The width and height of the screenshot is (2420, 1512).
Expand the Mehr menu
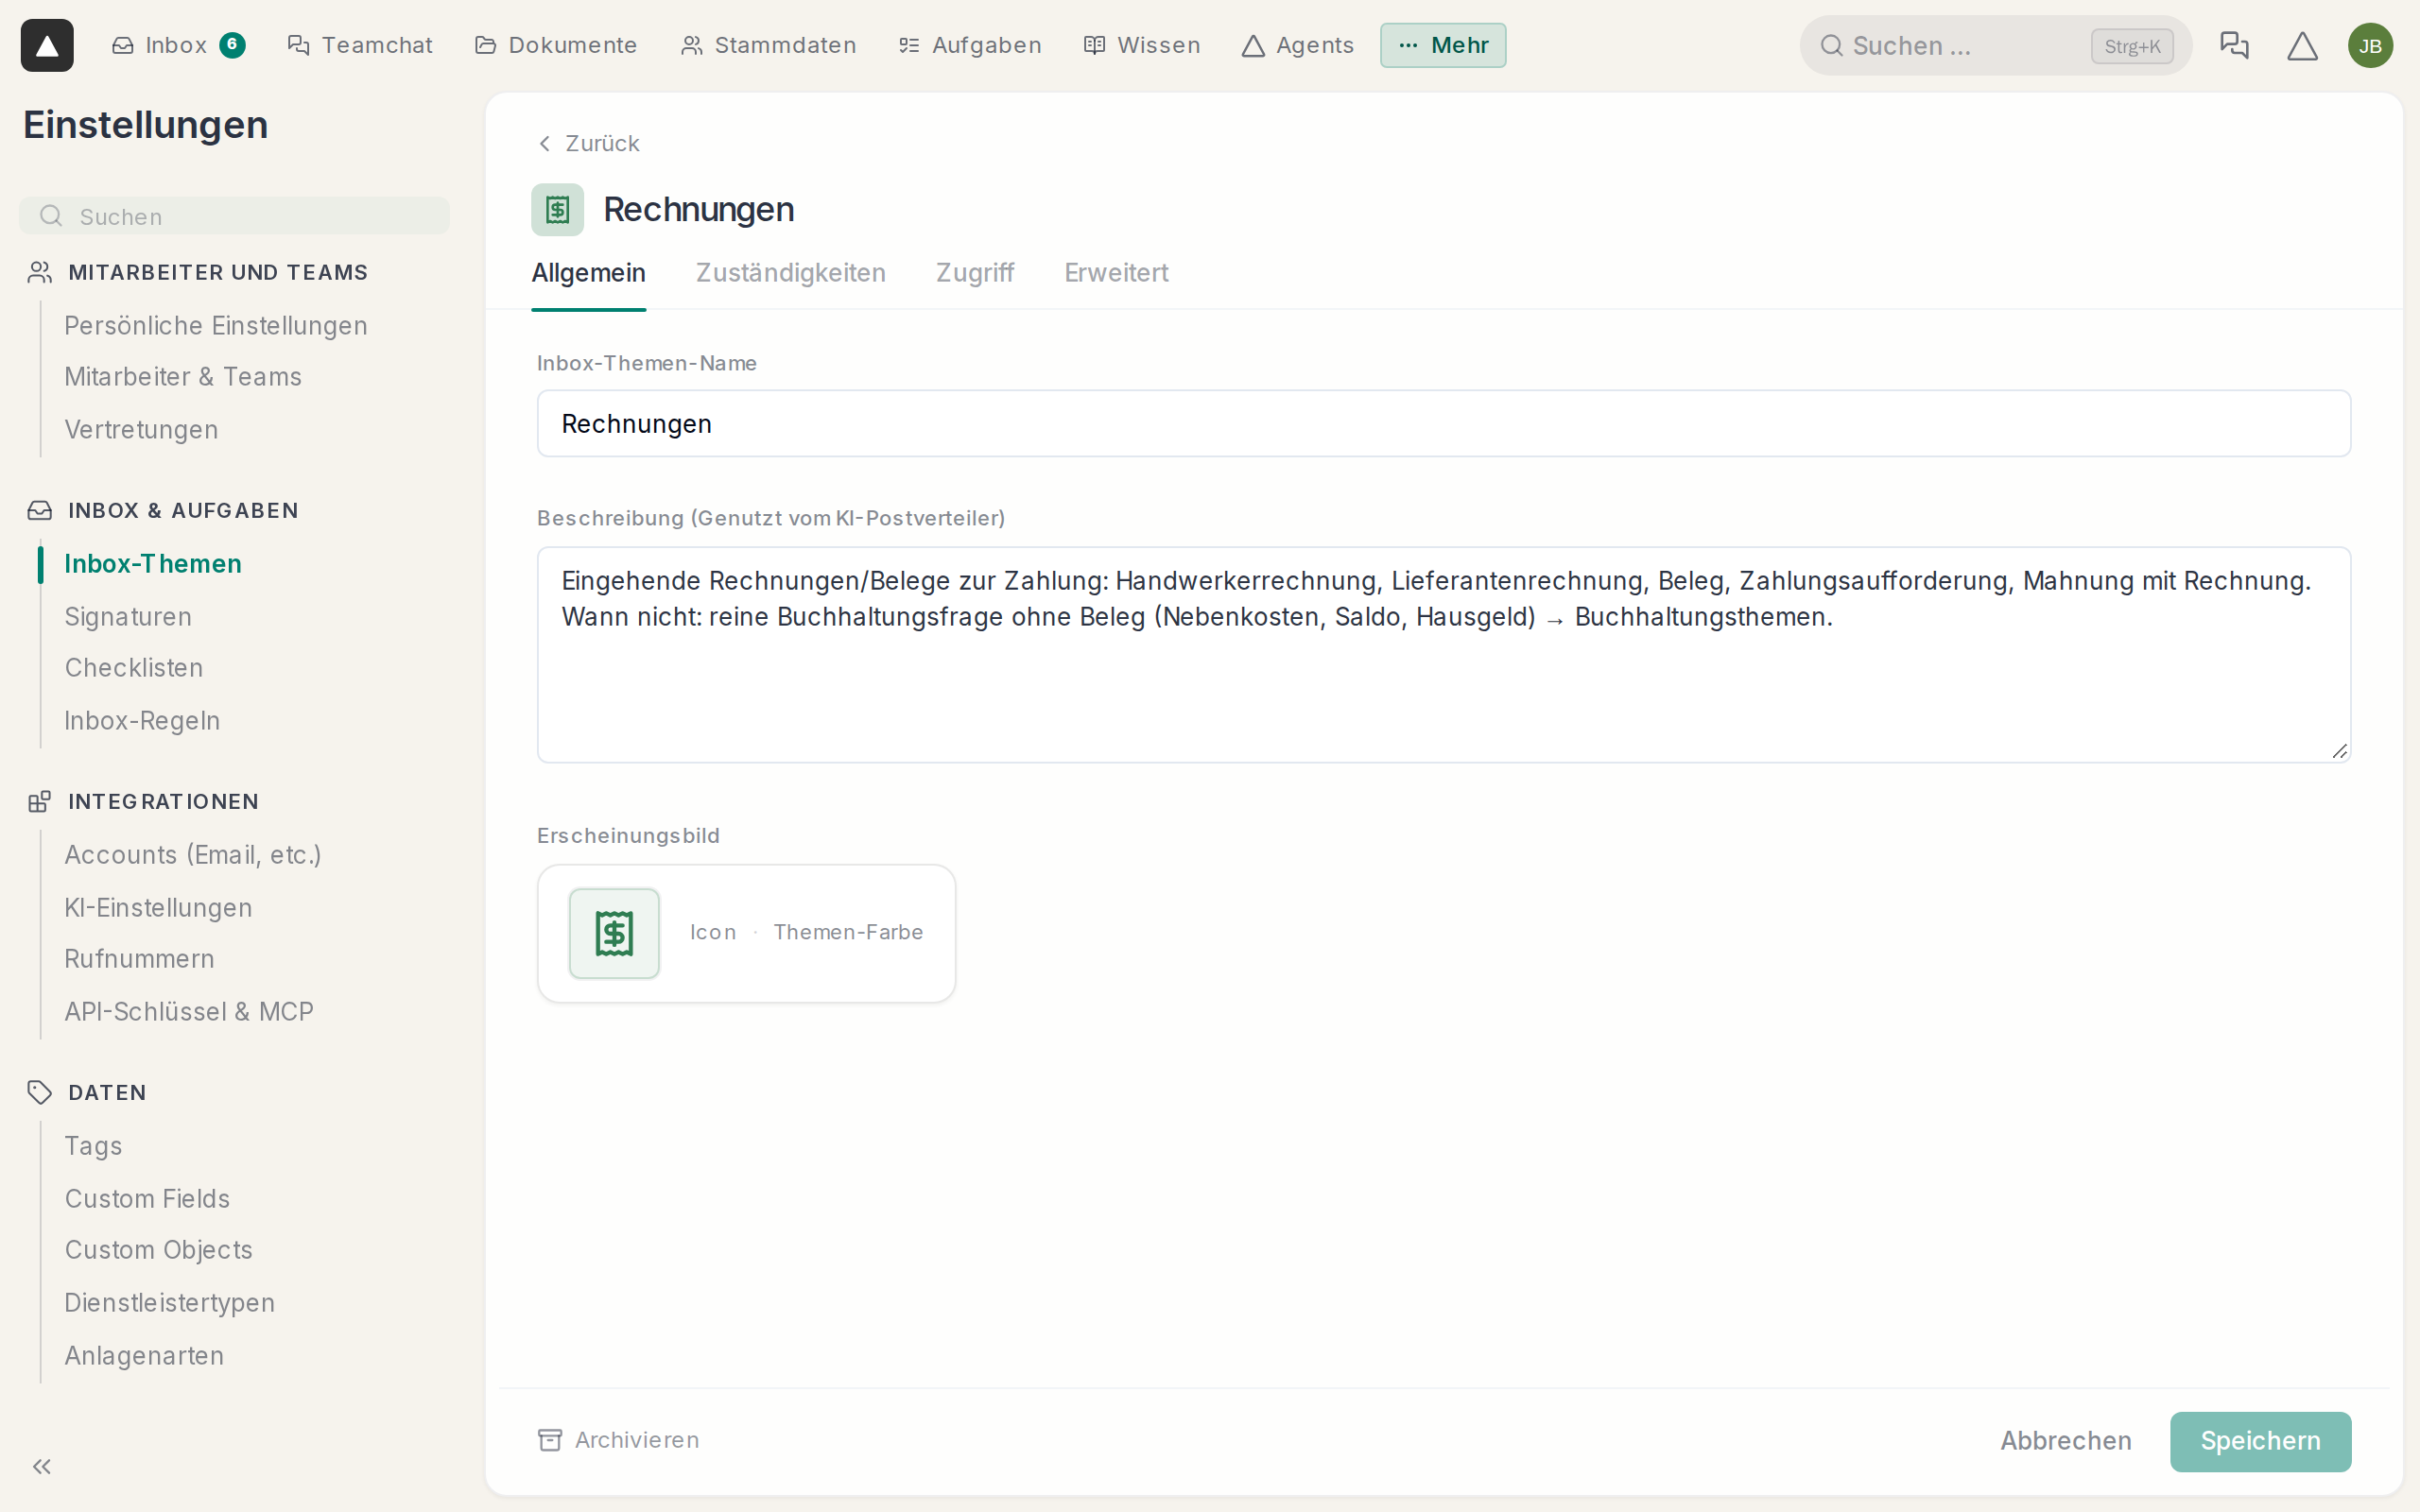pos(1443,45)
